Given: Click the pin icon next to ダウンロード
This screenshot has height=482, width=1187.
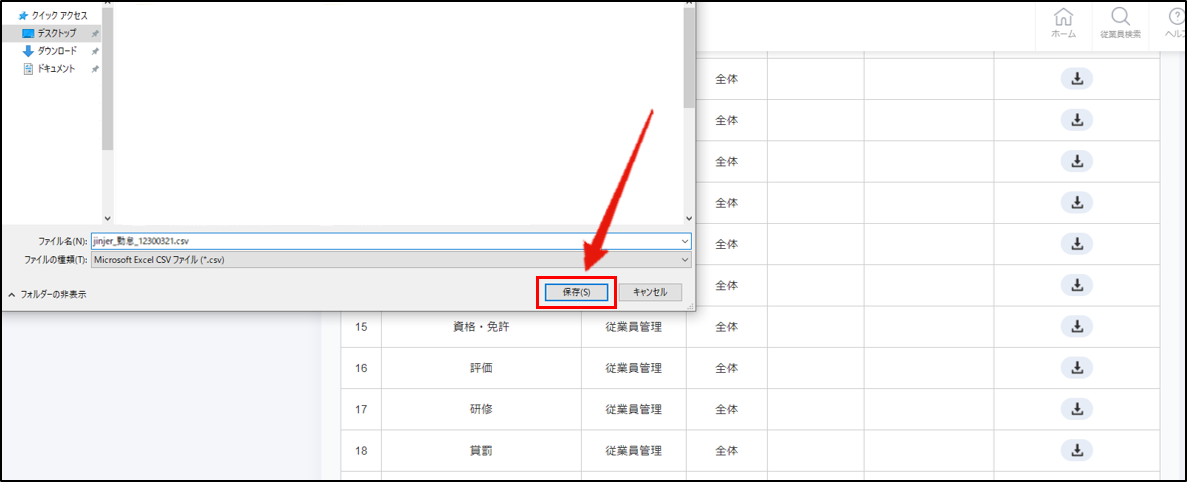Looking at the screenshot, I should click(x=95, y=51).
